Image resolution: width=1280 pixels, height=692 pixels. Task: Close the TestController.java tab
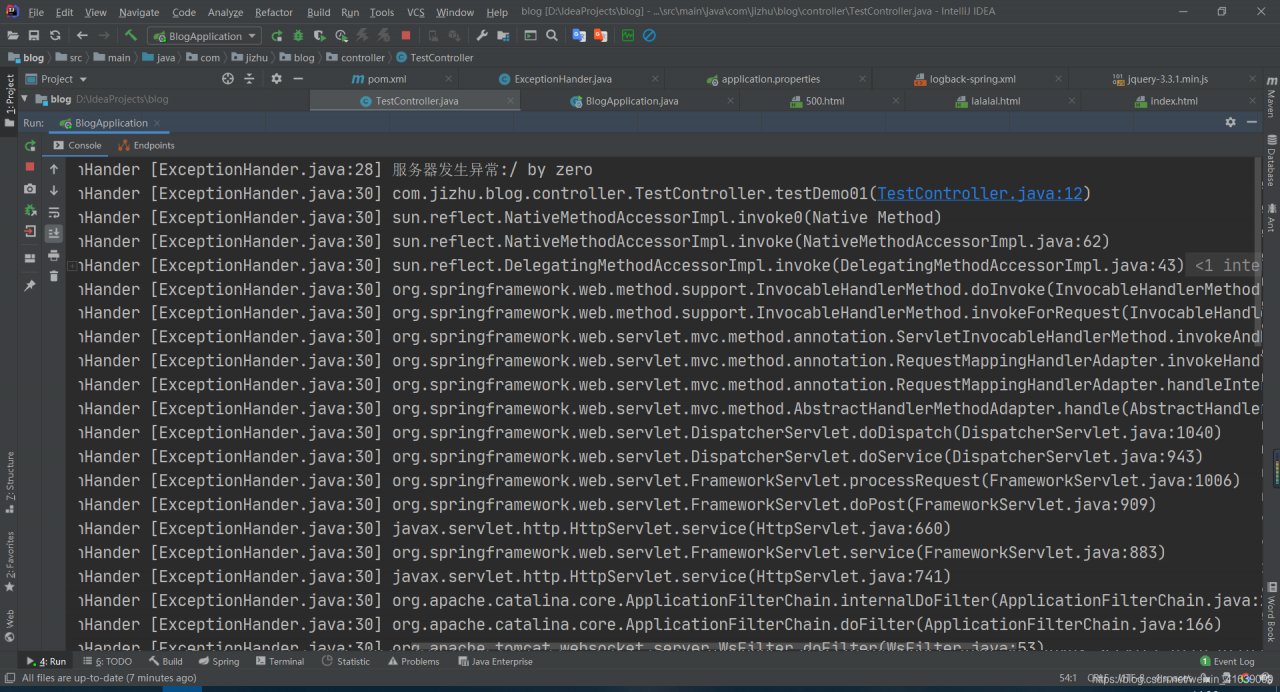pyautogui.click(x=512, y=101)
